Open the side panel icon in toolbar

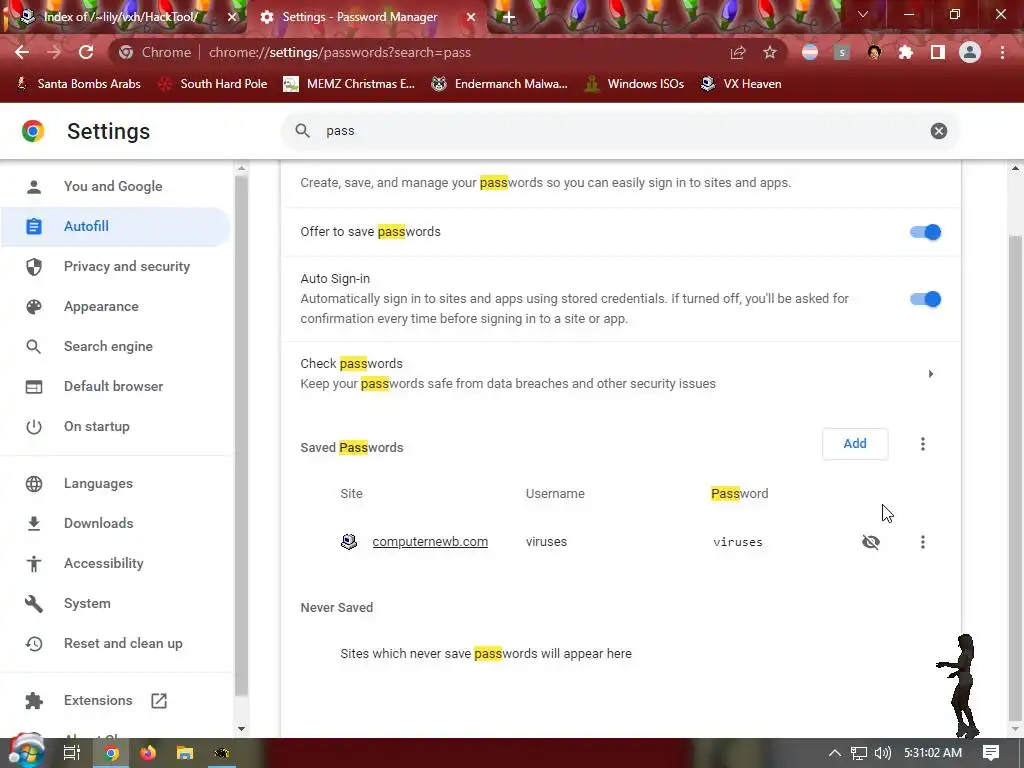(938, 52)
